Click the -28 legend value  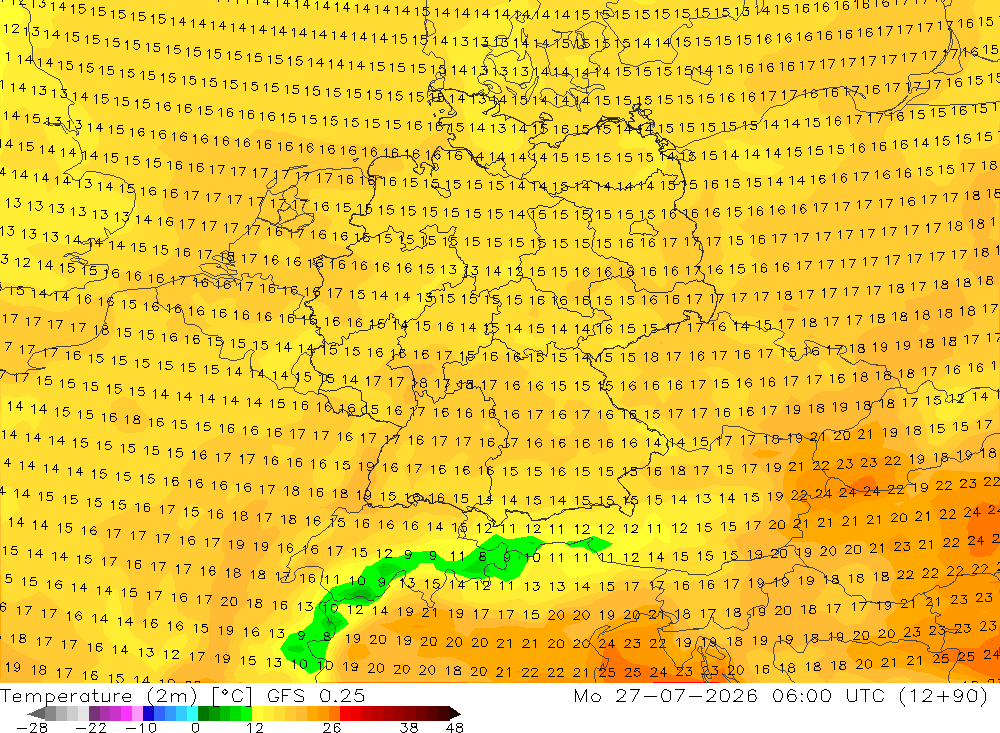coord(32,727)
